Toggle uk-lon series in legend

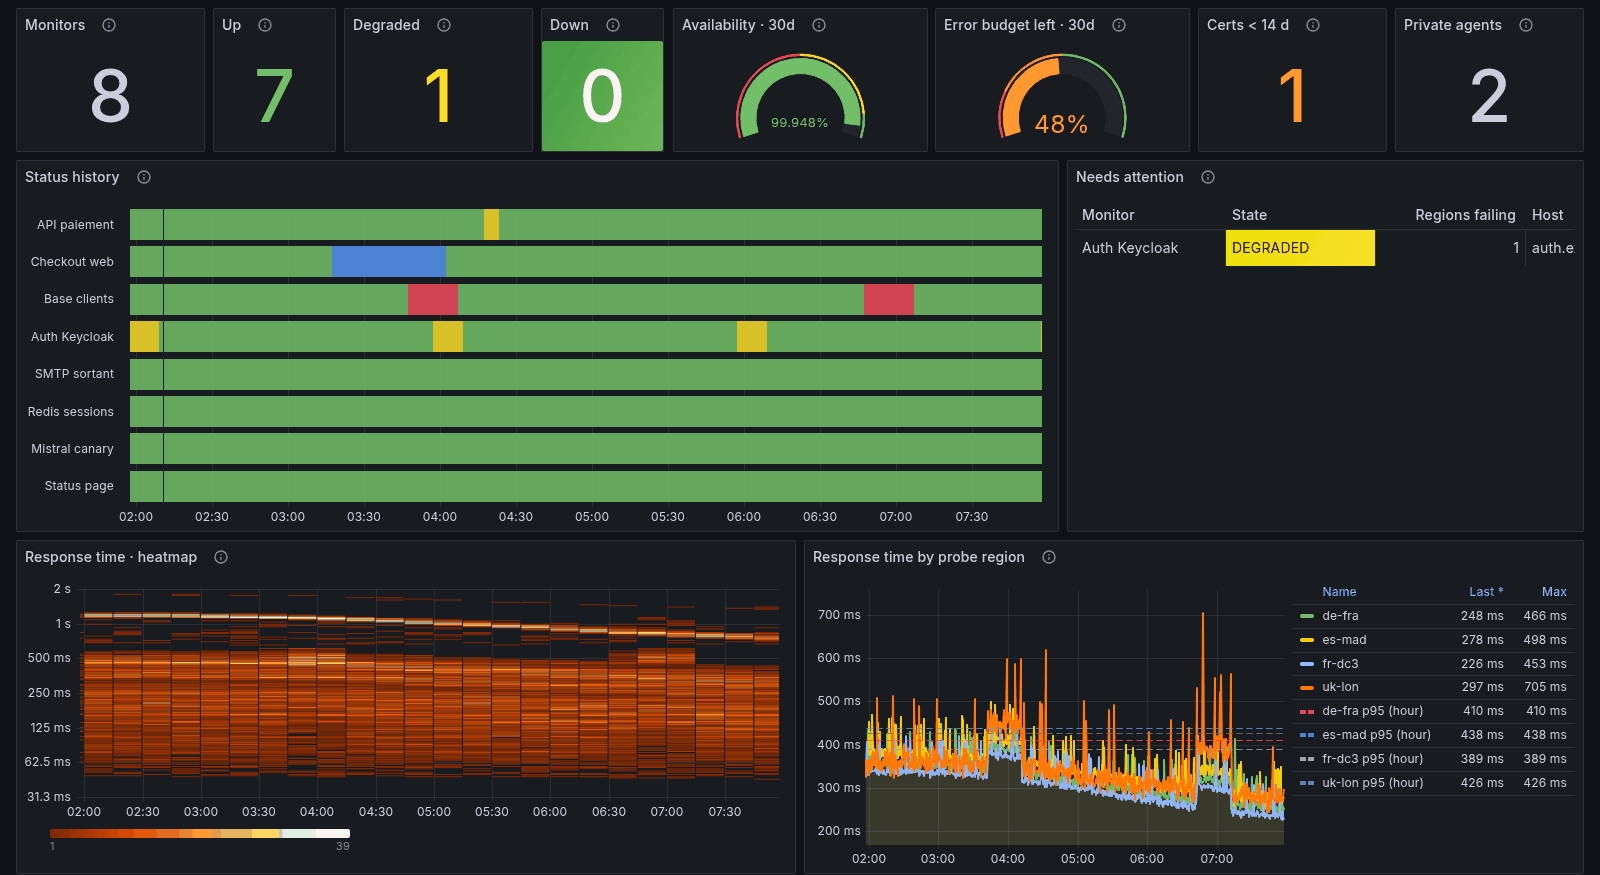pyautogui.click(x=1340, y=687)
